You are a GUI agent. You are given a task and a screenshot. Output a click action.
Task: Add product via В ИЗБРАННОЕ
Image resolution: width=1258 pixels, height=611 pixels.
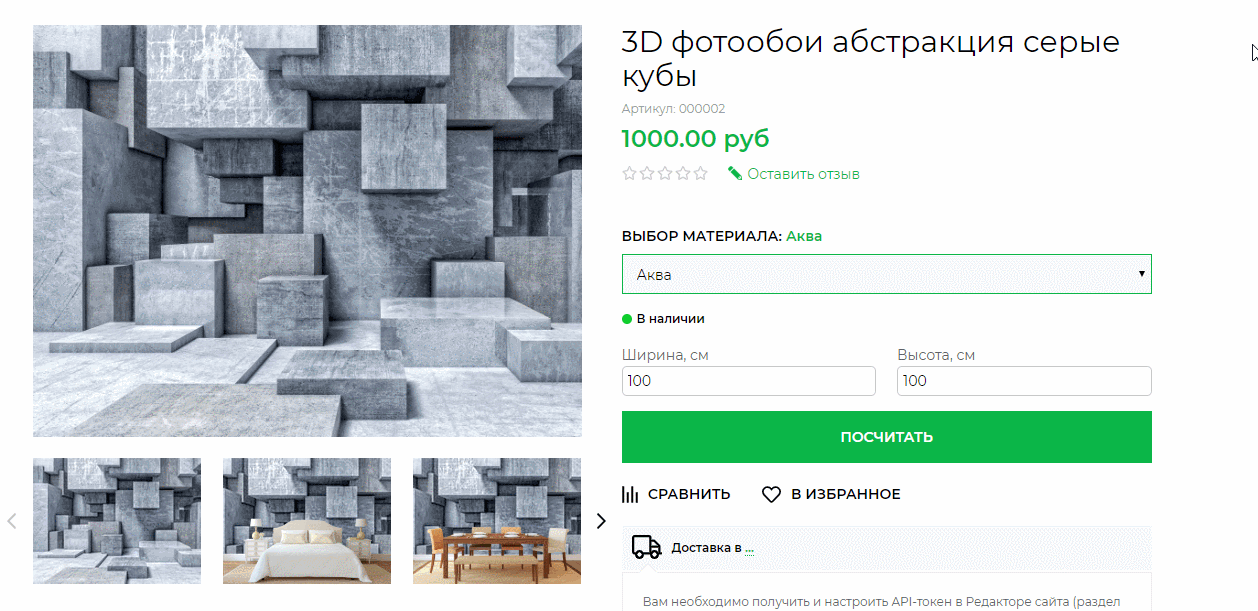[846, 494]
